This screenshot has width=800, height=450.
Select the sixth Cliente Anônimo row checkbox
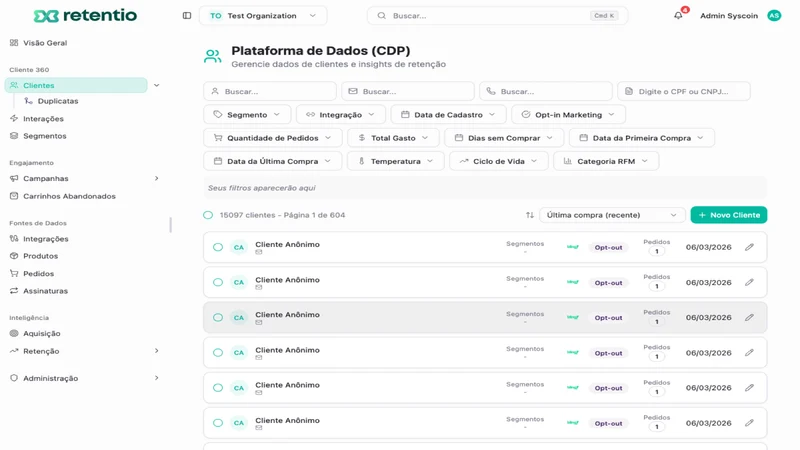click(218, 423)
